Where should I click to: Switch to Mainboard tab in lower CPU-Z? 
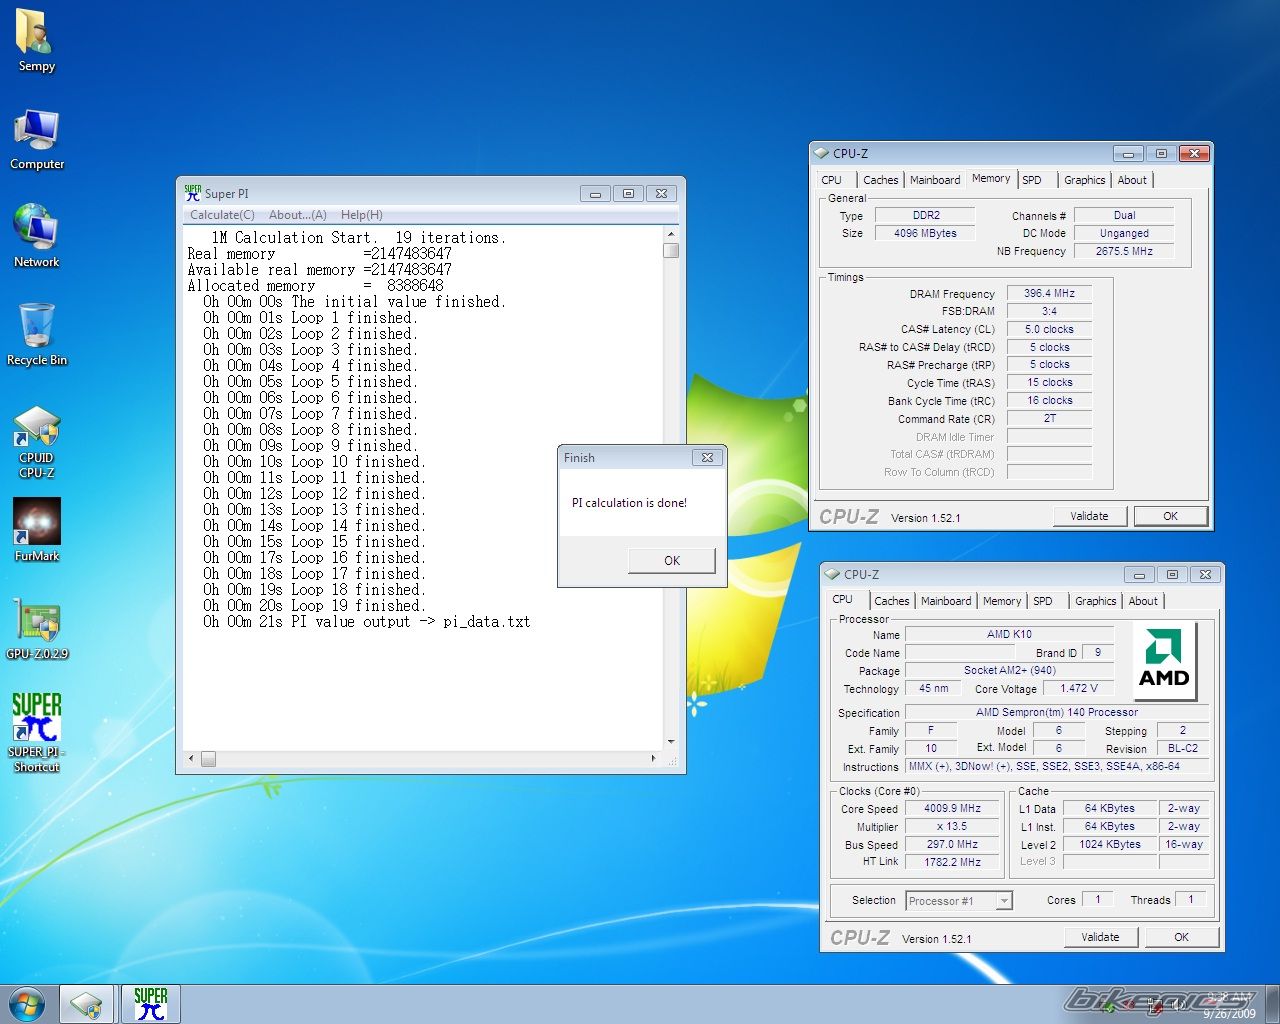tap(945, 601)
